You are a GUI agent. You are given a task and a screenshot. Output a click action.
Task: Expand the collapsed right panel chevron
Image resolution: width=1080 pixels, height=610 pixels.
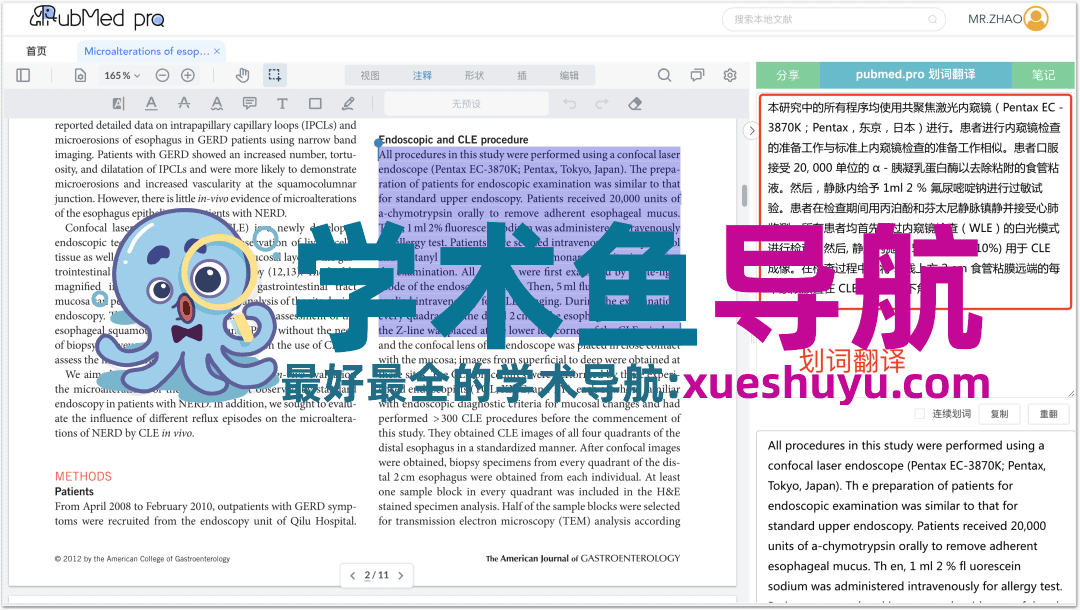[x=751, y=129]
